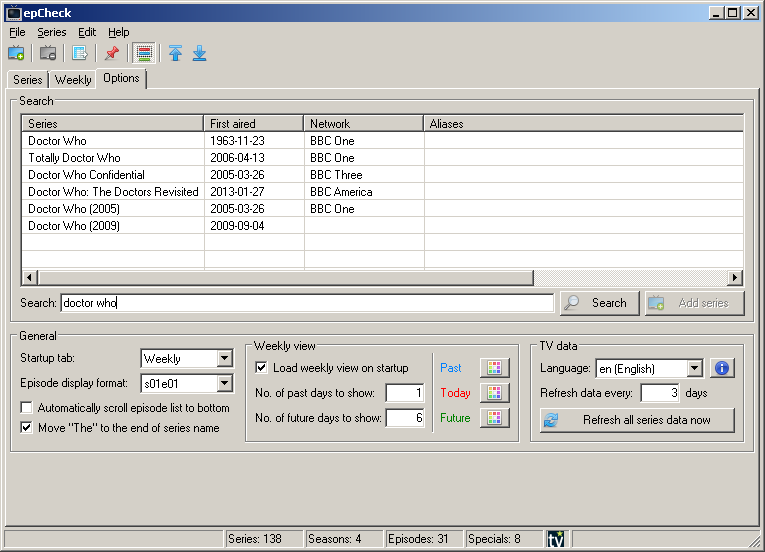Click the blue language info icon
Screen dimensions: 765x552
722,368
